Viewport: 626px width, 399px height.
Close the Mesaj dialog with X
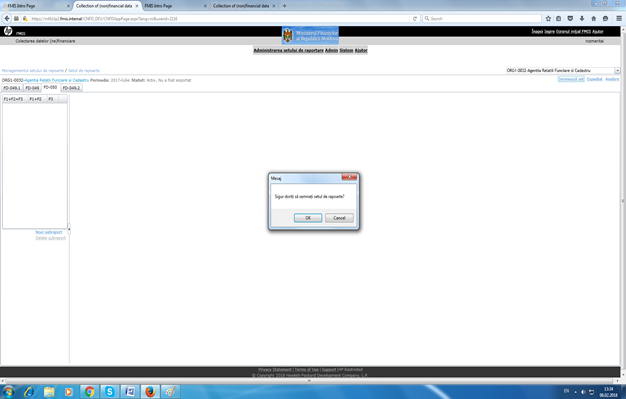(x=349, y=177)
